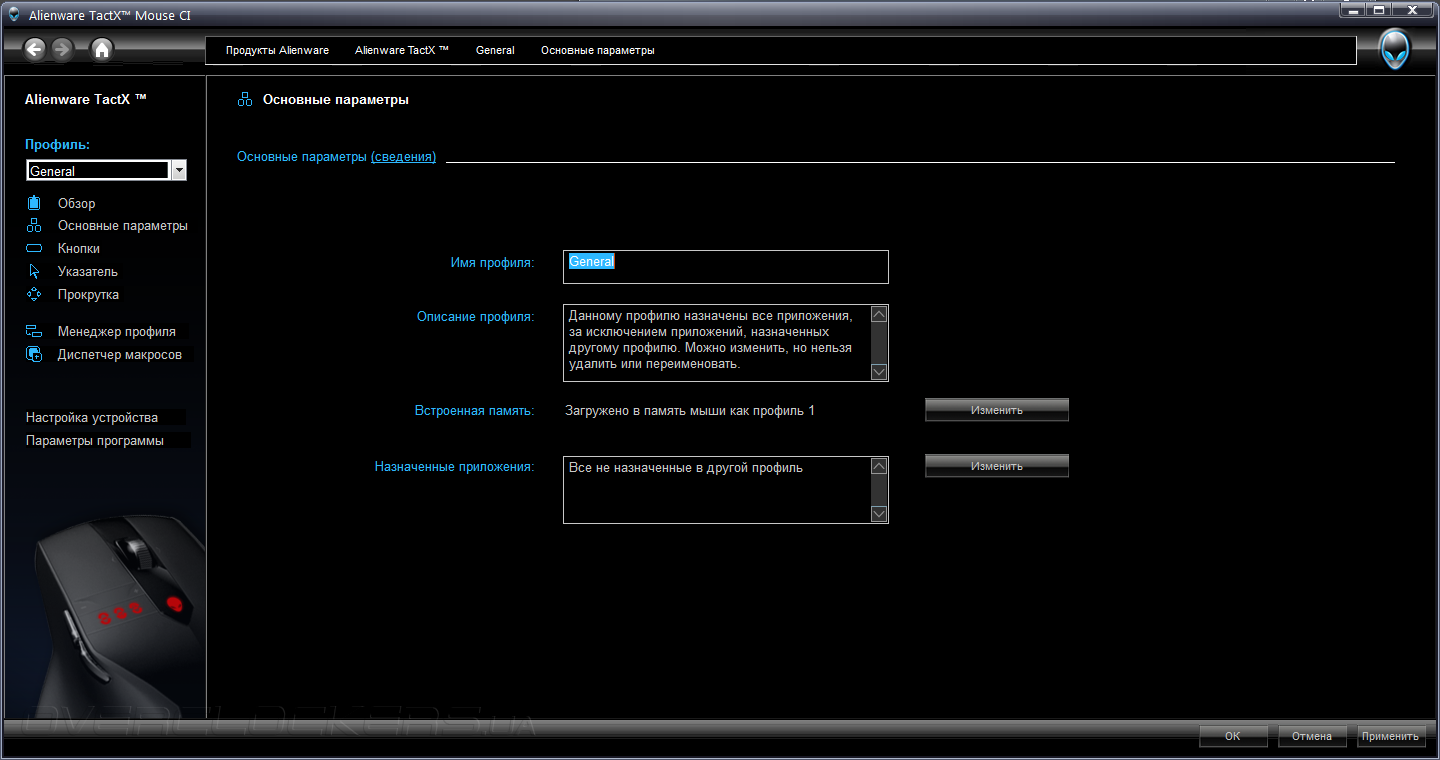
Task: Select the Кнопки icon in sidebar
Action: [x=34, y=248]
